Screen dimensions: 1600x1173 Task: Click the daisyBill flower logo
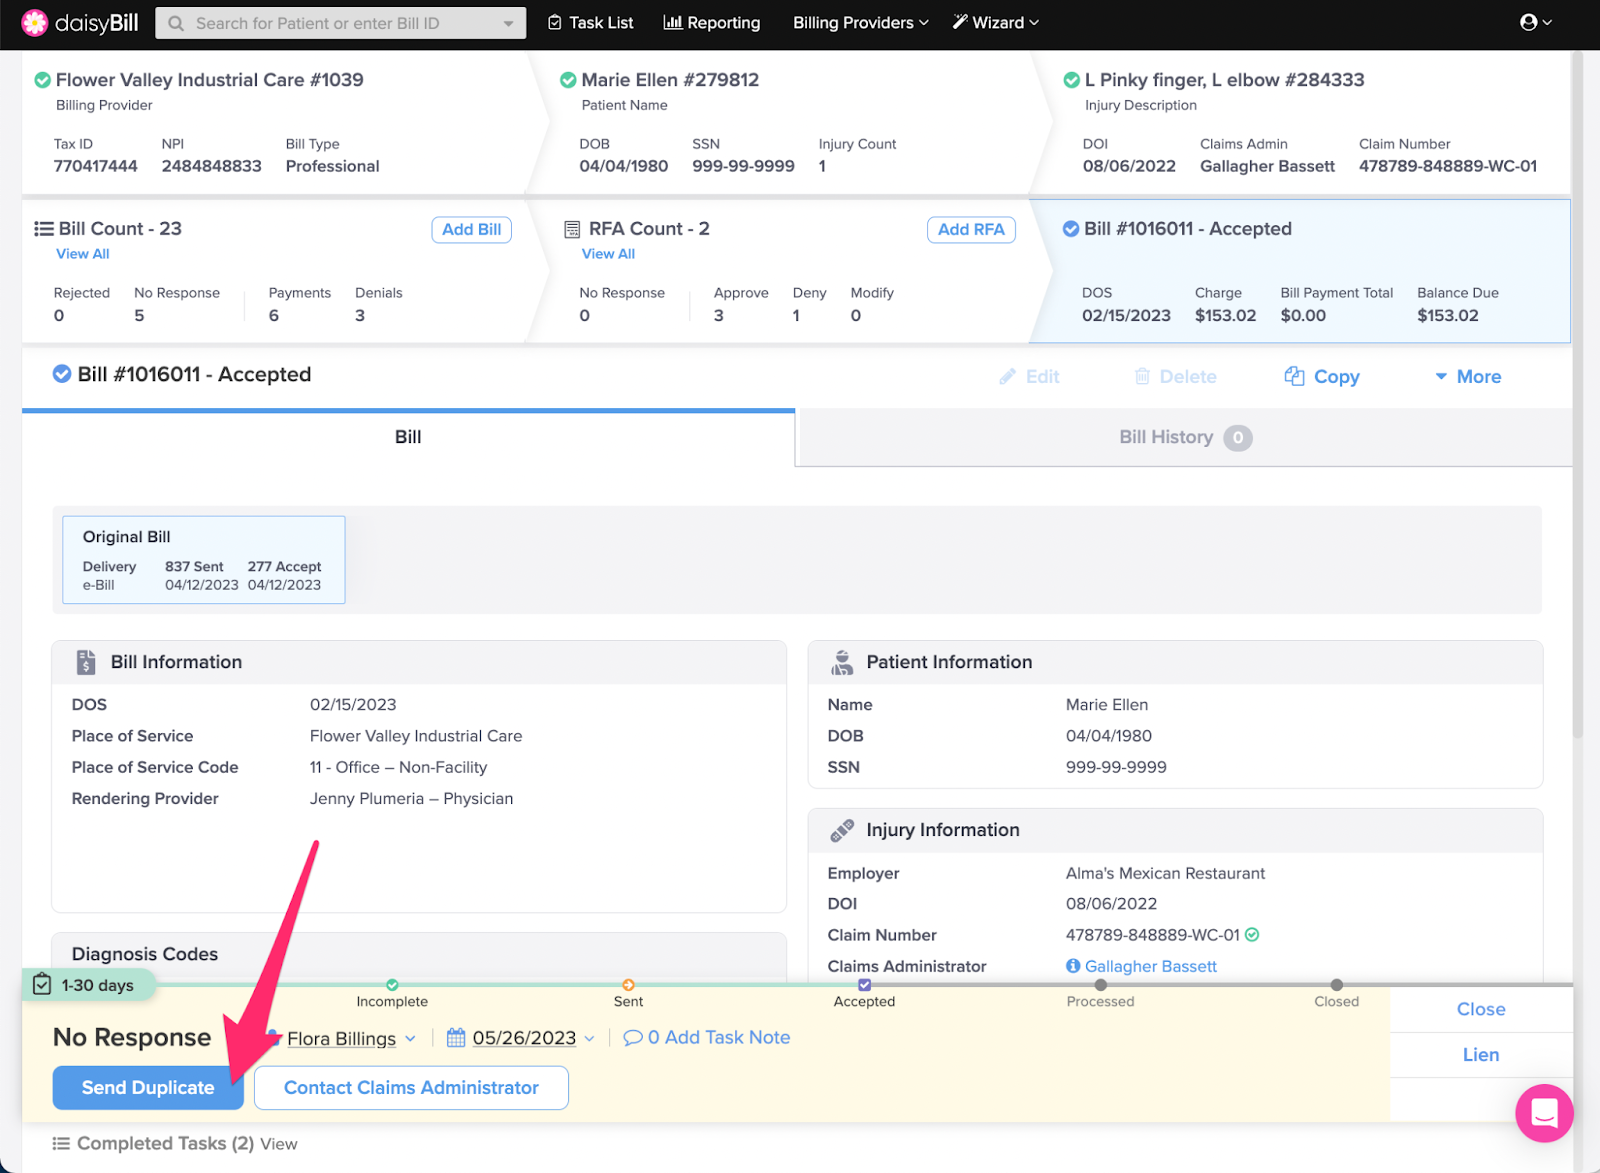click(34, 23)
